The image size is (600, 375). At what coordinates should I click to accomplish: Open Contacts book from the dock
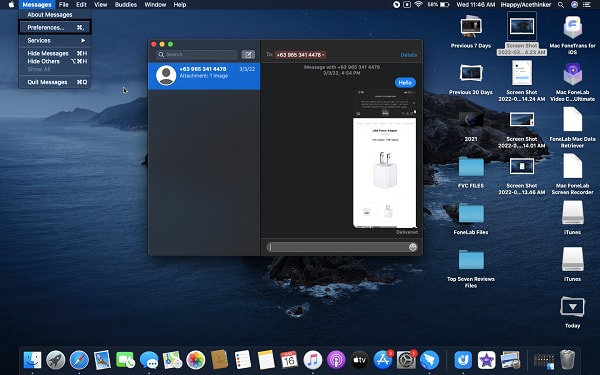[x=219, y=360]
